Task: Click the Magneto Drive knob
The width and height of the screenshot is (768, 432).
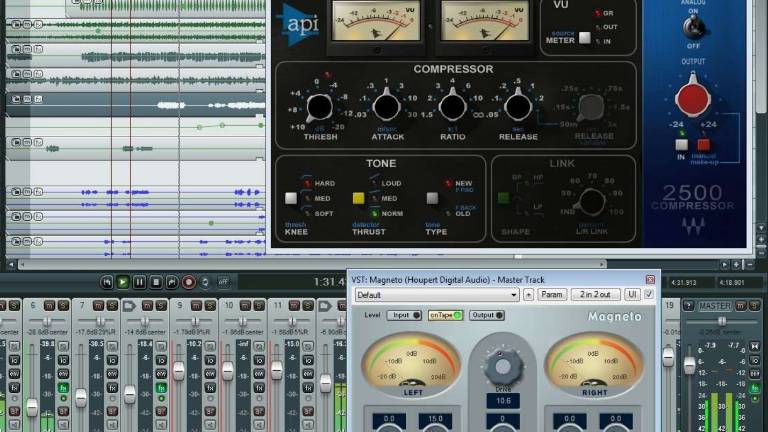Action: 503,366
